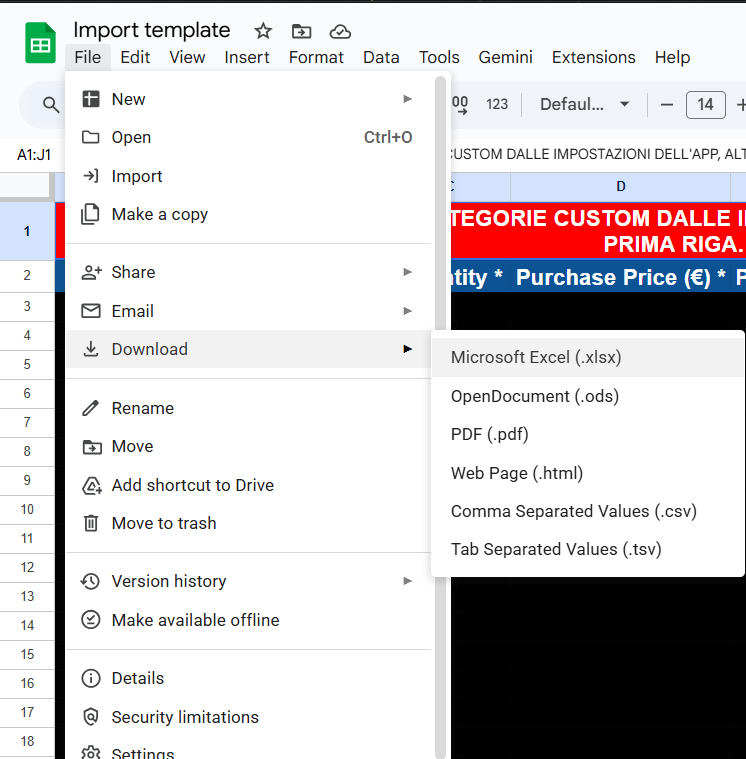
Task: Click the search magnifier icon in toolbar
Action: (51, 104)
